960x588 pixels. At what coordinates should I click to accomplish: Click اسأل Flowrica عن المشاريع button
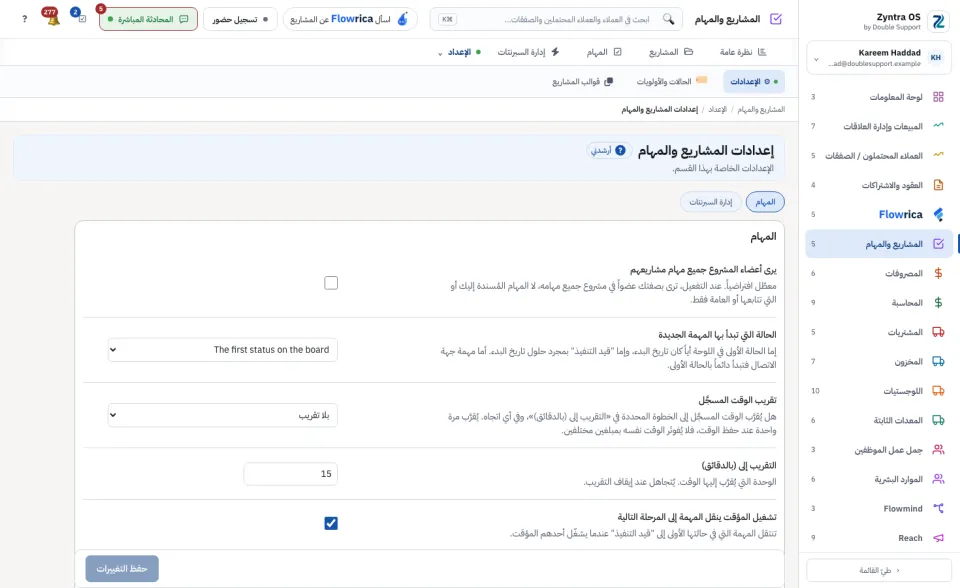tap(350, 19)
